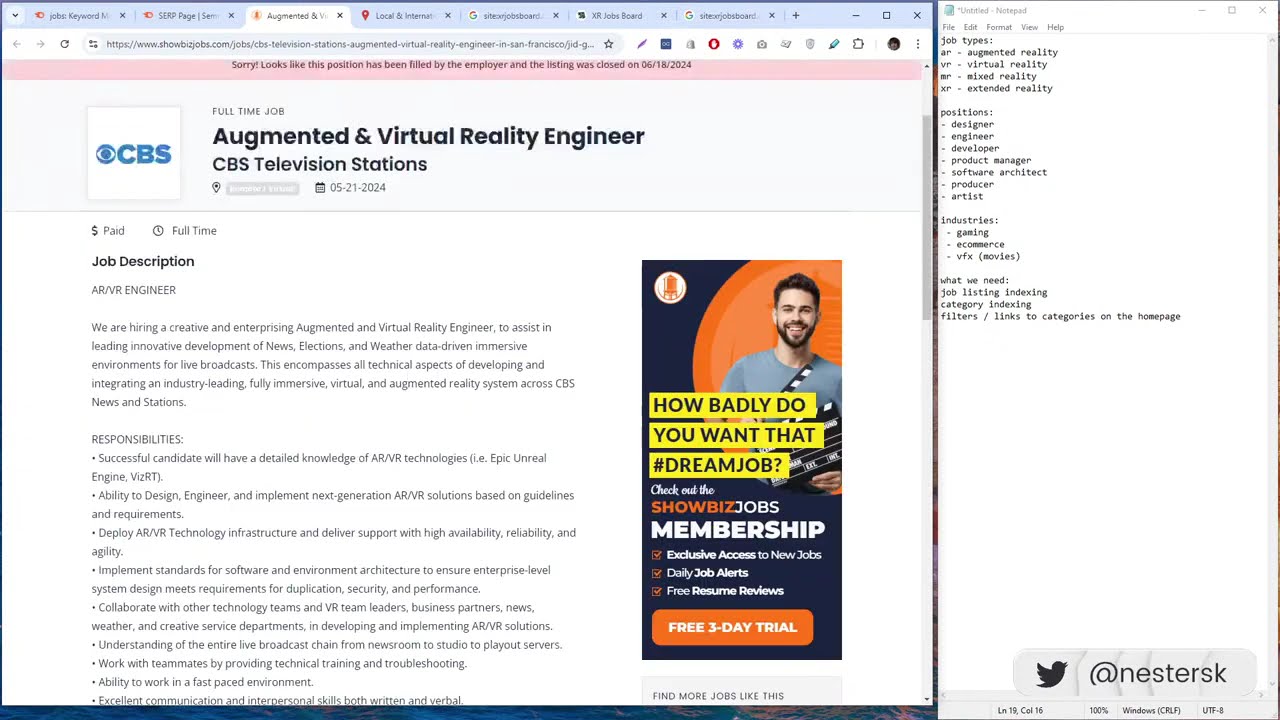Image resolution: width=1280 pixels, height=720 pixels.
Task: Reload the current page
Action: 64,44
